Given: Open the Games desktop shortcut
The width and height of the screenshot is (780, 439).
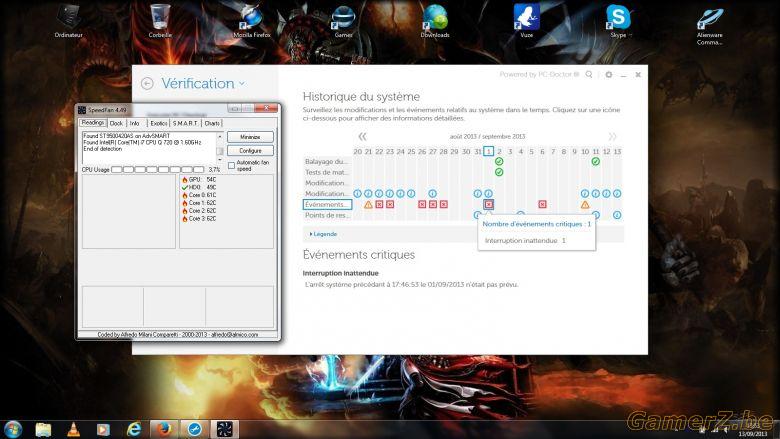Looking at the screenshot, I should click(343, 21).
